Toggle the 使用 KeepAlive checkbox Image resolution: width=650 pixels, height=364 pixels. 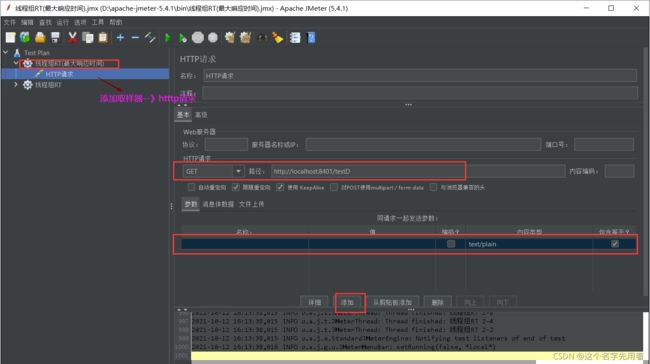(280, 187)
